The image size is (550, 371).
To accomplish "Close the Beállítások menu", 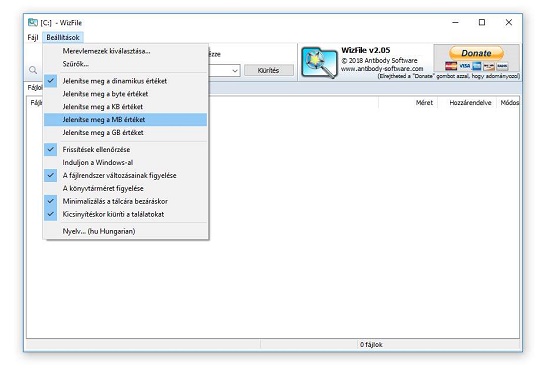I will (63, 38).
